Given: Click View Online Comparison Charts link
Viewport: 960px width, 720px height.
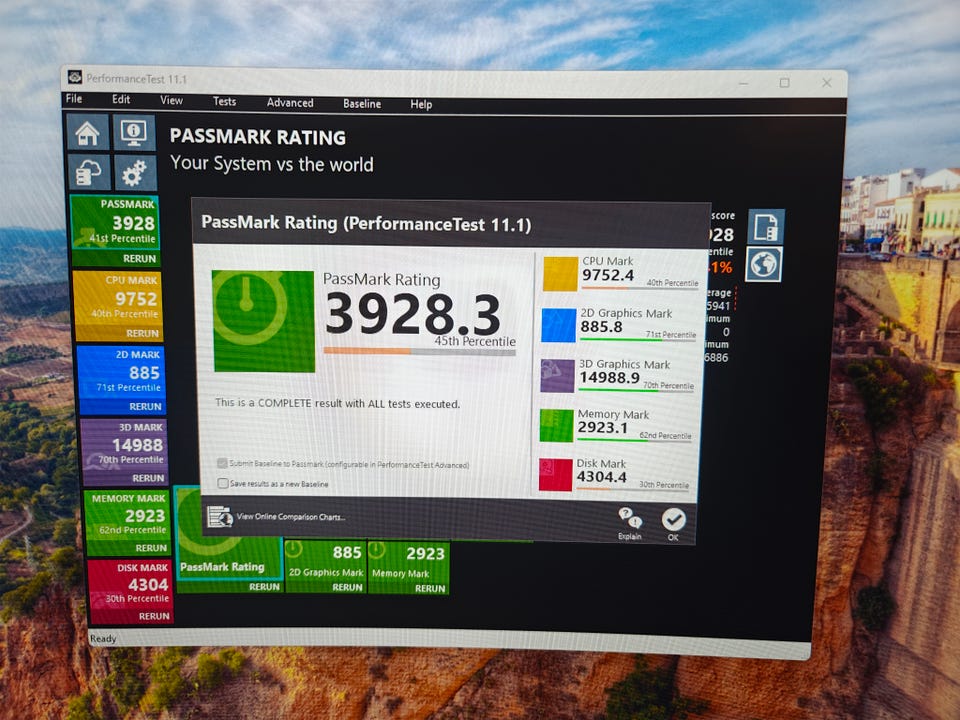Looking at the screenshot, I should [x=290, y=517].
